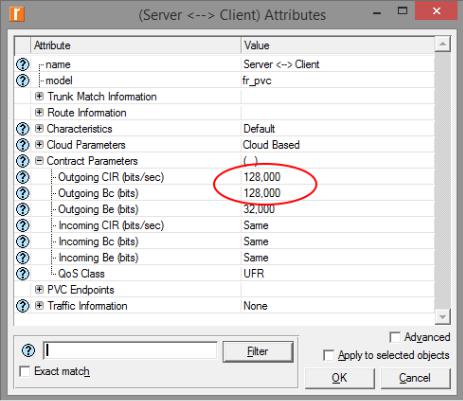Expand the Cloud Parameters node
The width and height of the screenshot is (463, 401).
39,144
